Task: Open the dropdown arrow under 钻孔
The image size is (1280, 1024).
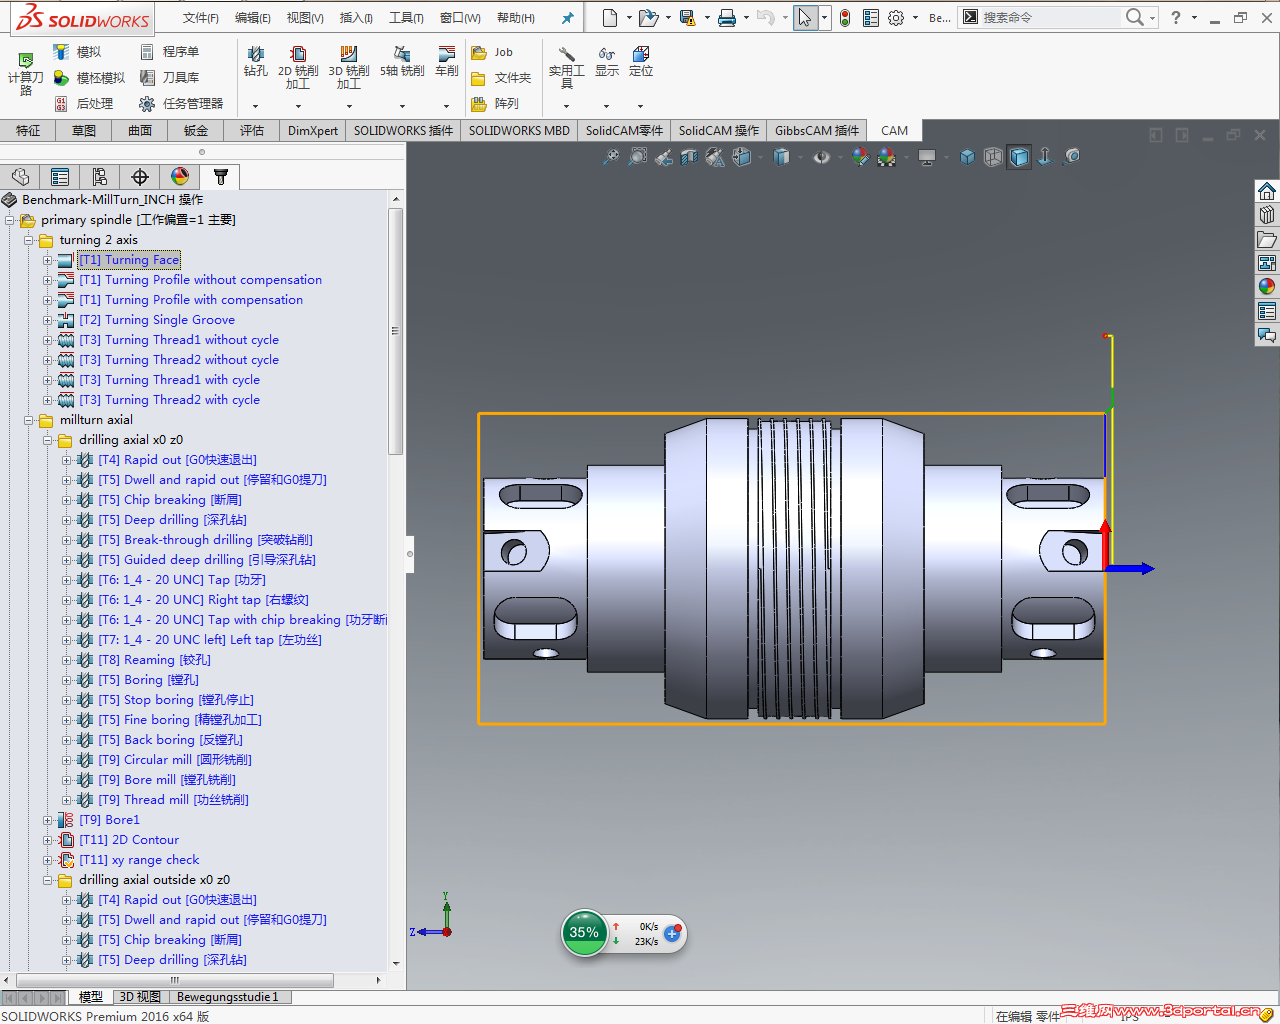Action: 256,106
